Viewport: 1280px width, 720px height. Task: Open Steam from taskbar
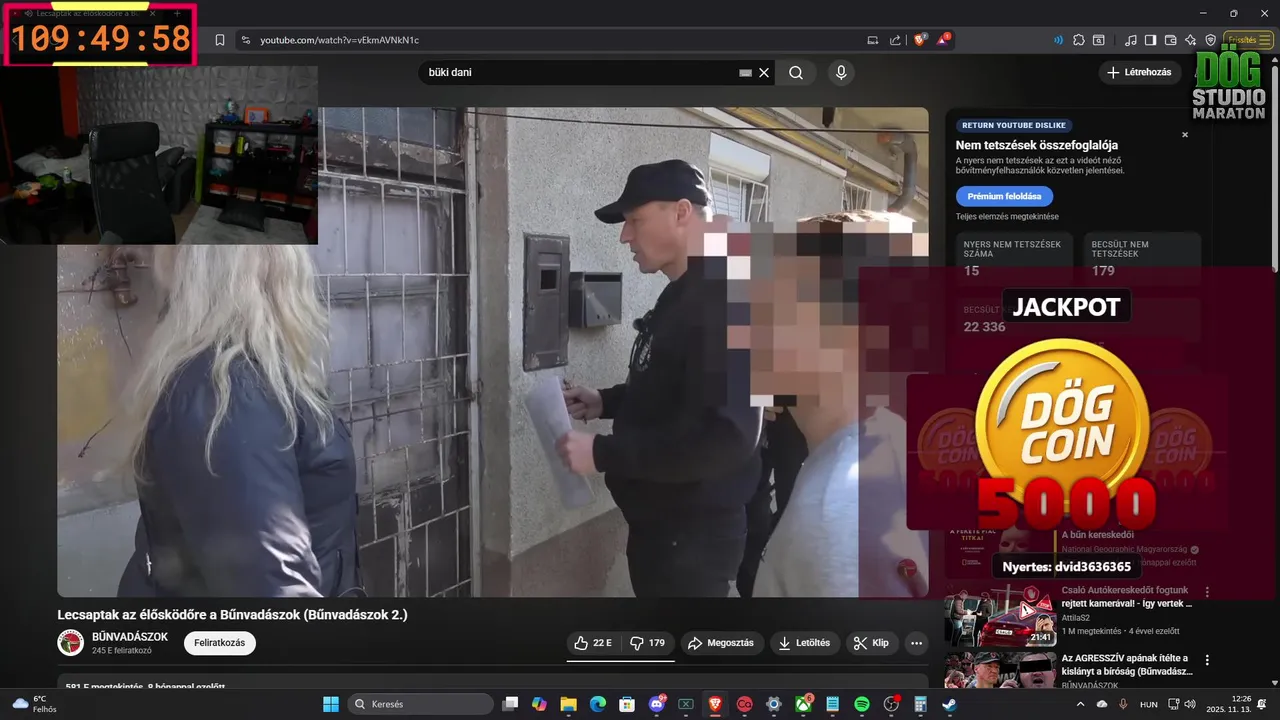(949, 704)
